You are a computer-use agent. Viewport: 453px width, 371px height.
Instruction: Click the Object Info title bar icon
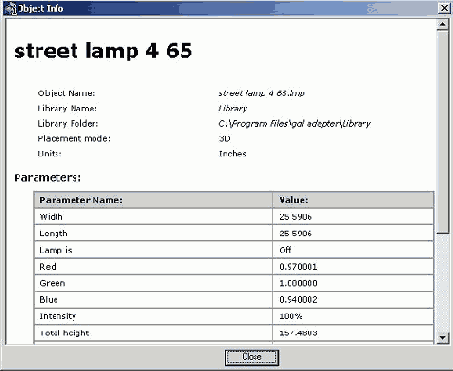click(10, 8)
